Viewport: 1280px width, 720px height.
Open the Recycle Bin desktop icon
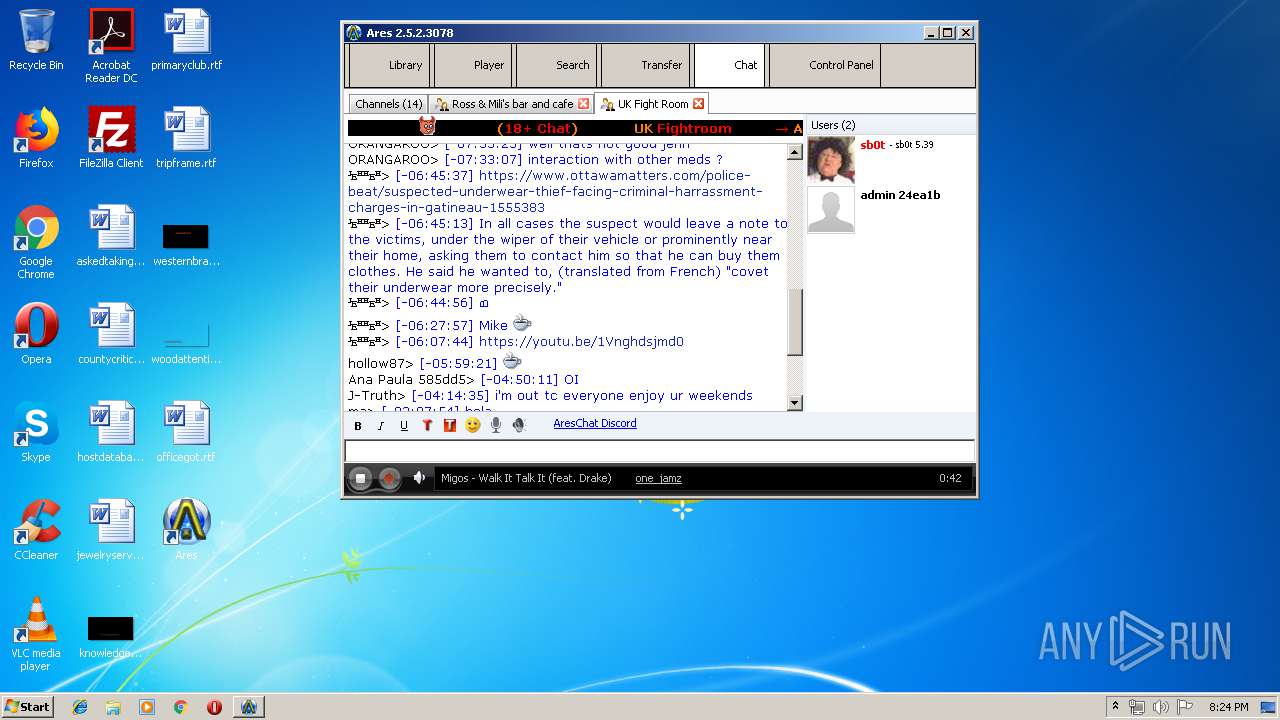pyautogui.click(x=36, y=40)
